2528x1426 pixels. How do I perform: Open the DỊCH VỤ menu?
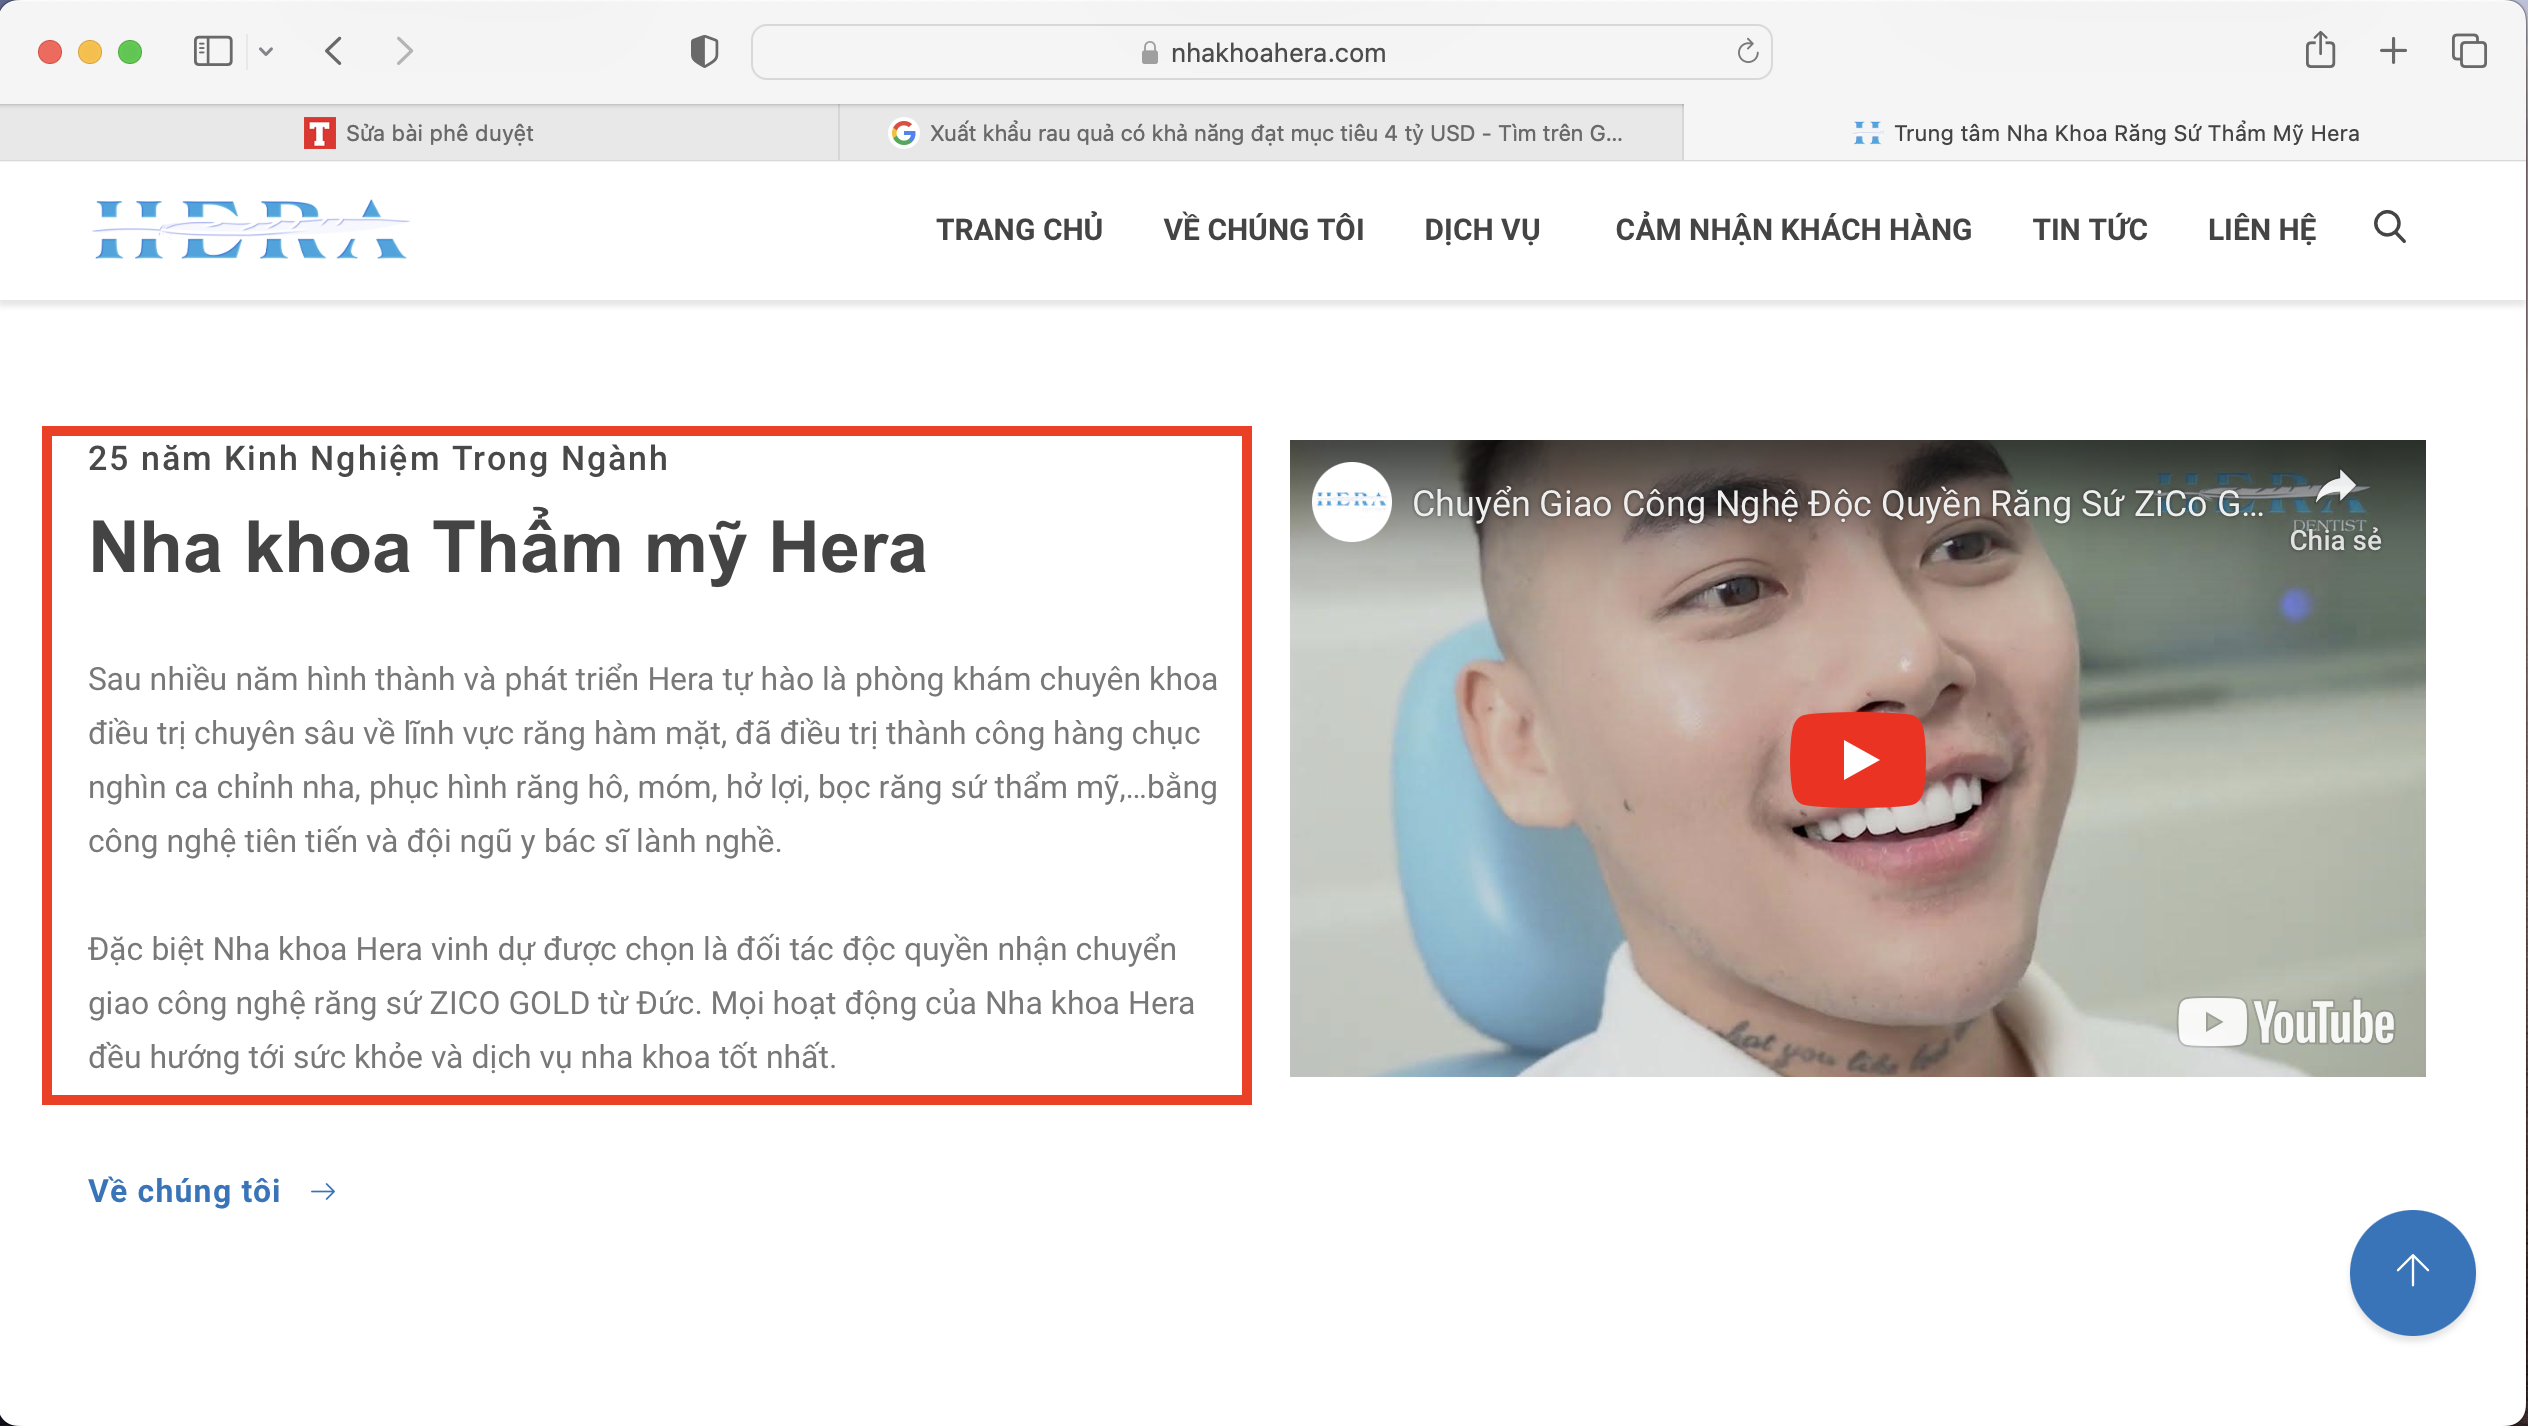click(x=1482, y=230)
